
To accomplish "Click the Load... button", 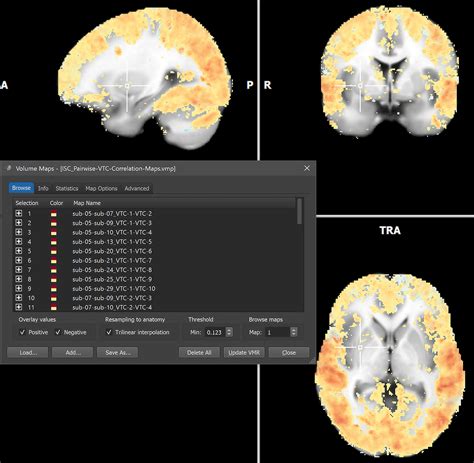I will click(x=28, y=352).
